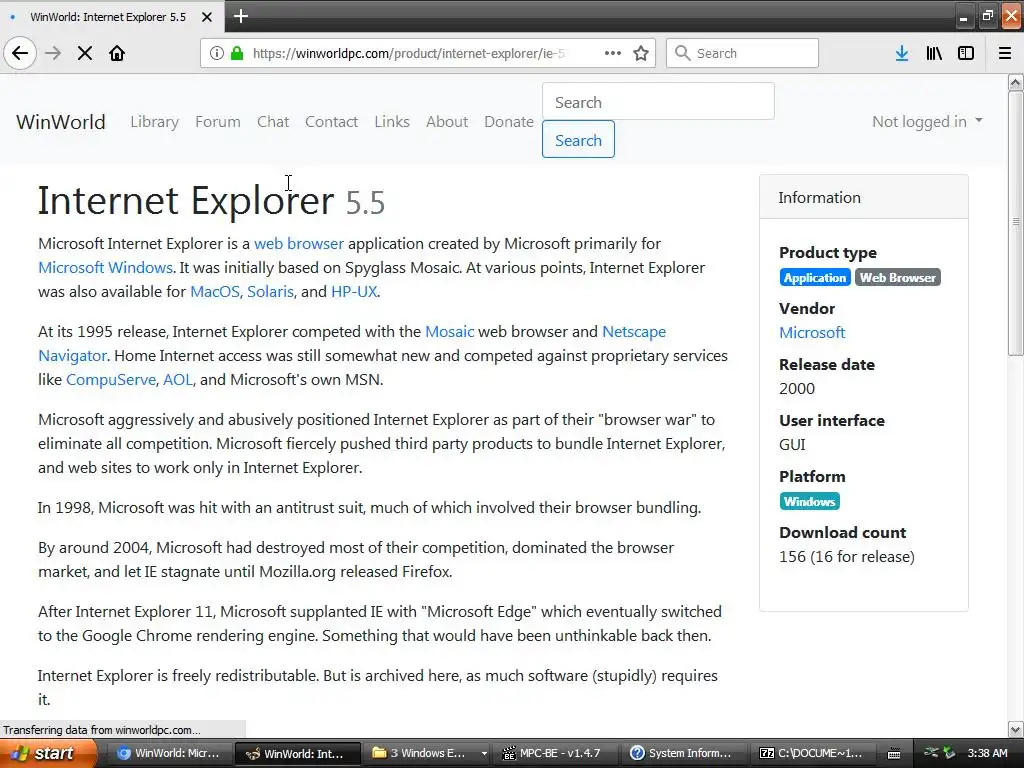The width and height of the screenshot is (1024, 768).
Task: Expand the Windows Explorer group arrow
Action: coord(484,753)
